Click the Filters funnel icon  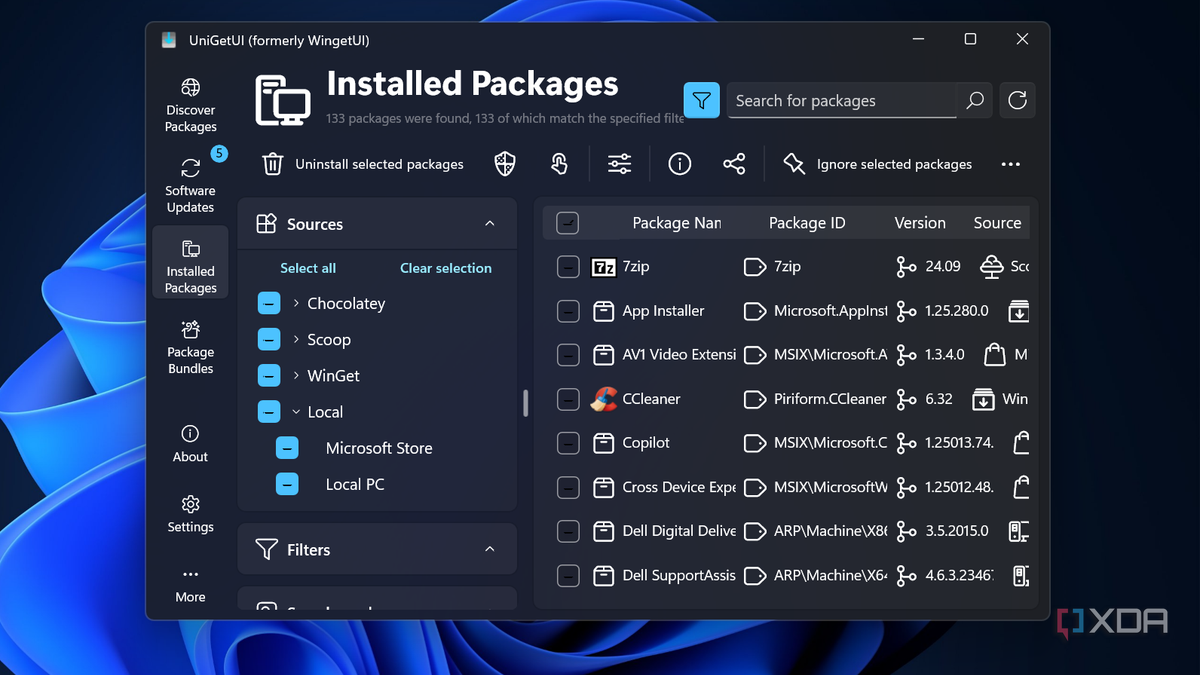click(x=266, y=549)
